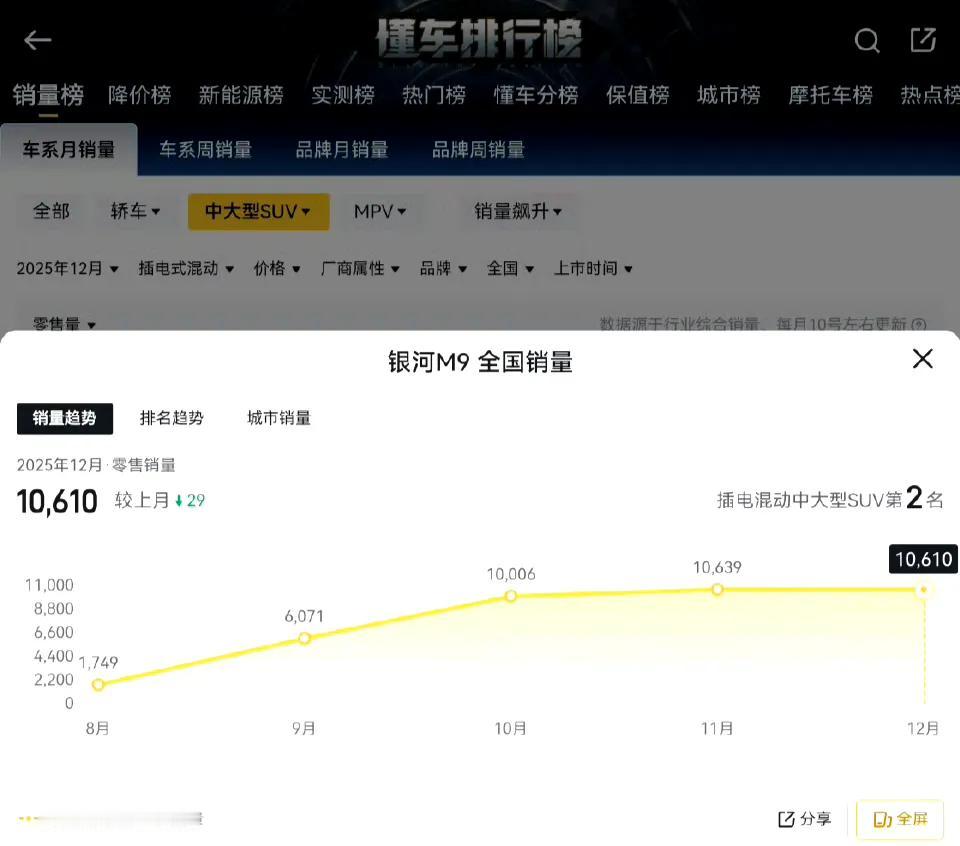The height and width of the screenshot is (846, 960).
Task: Open the 销量飙升 dropdown
Action: coord(518,211)
